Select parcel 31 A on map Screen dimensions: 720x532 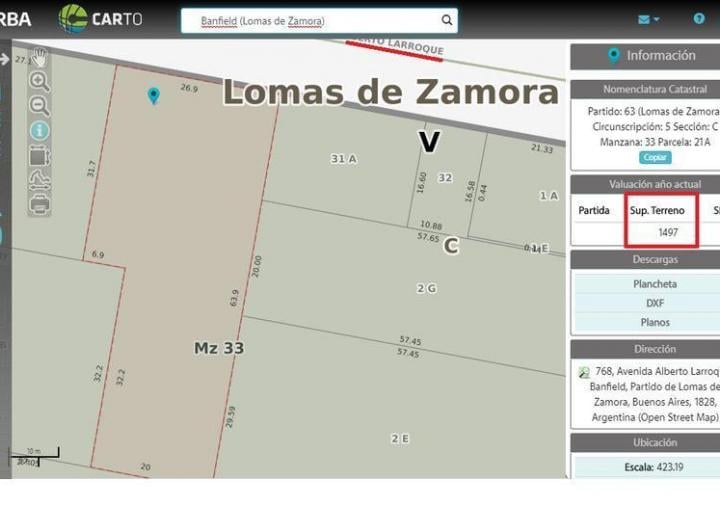click(343, 159)
